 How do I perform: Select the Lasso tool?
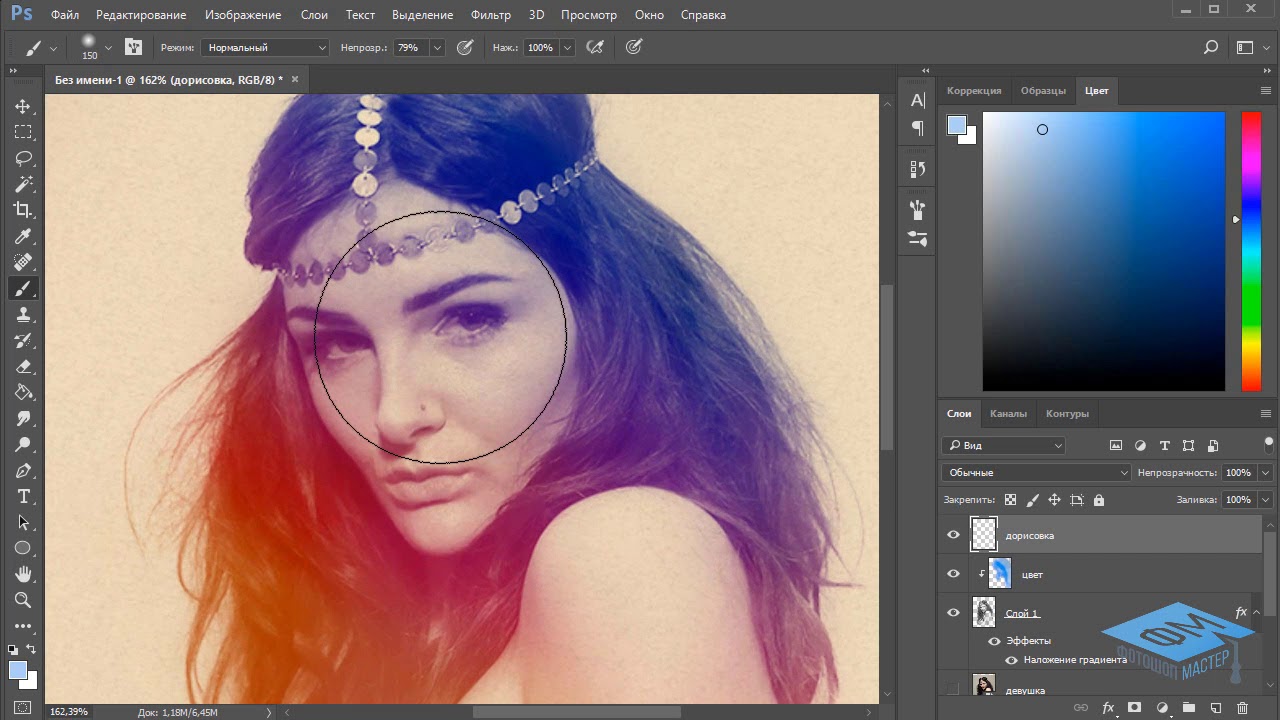pos(23,158)
